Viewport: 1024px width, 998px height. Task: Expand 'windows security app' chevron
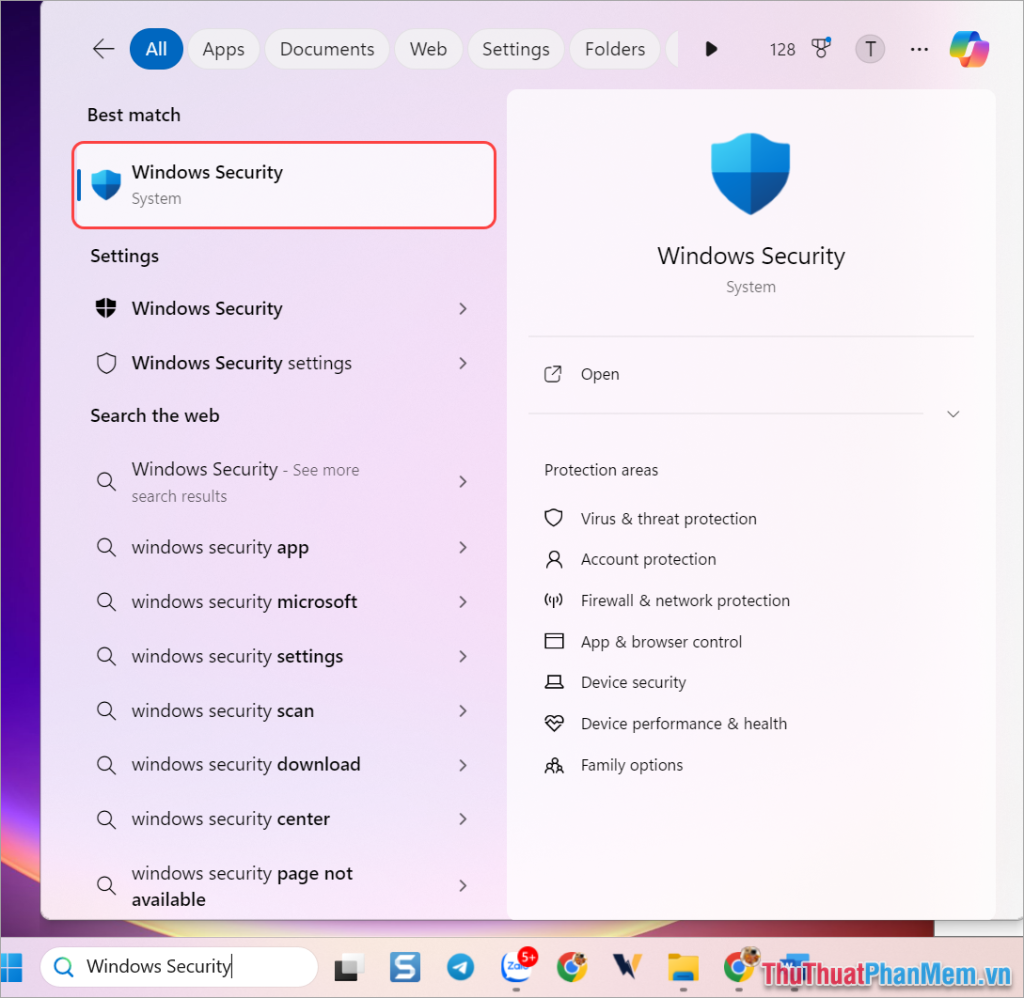(x=462, y=547)
